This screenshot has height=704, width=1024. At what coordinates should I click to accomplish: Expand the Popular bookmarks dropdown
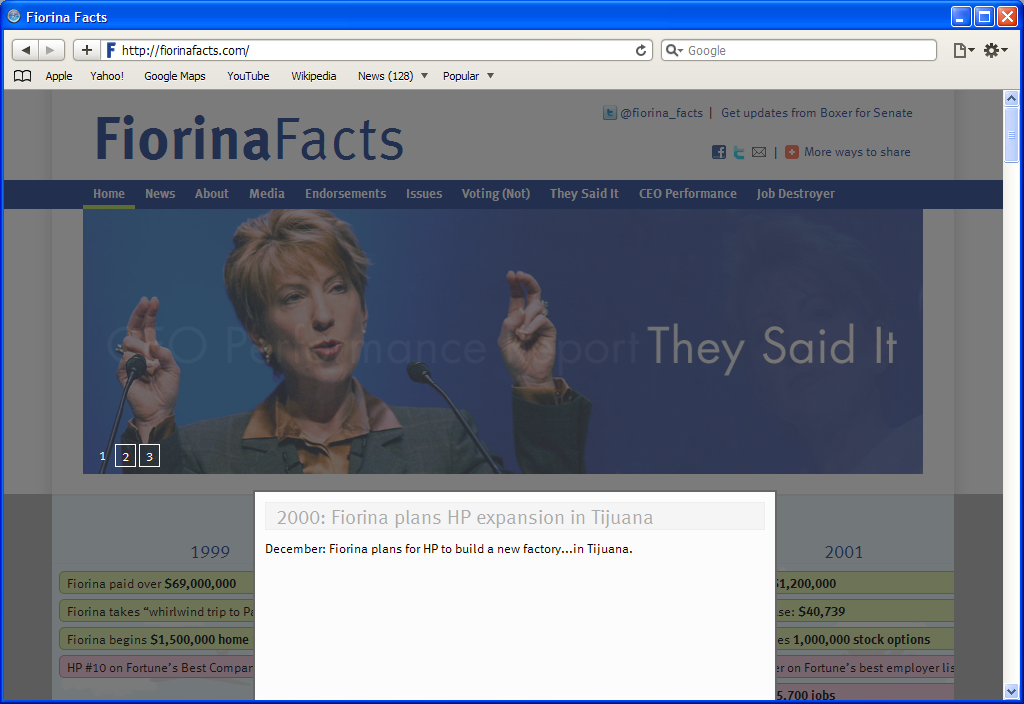(x=488, y=76)
